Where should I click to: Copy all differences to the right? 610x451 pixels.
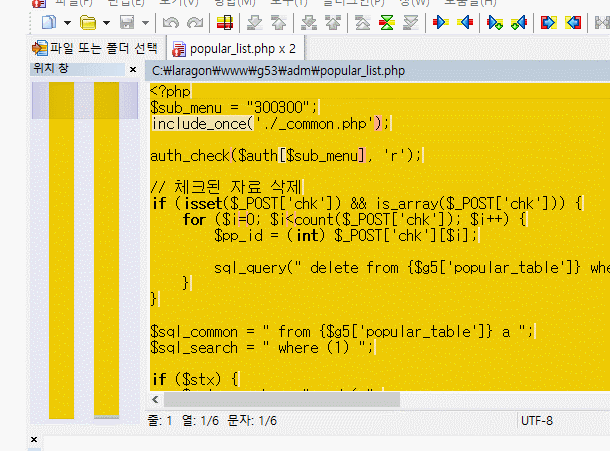coord(549,23)
